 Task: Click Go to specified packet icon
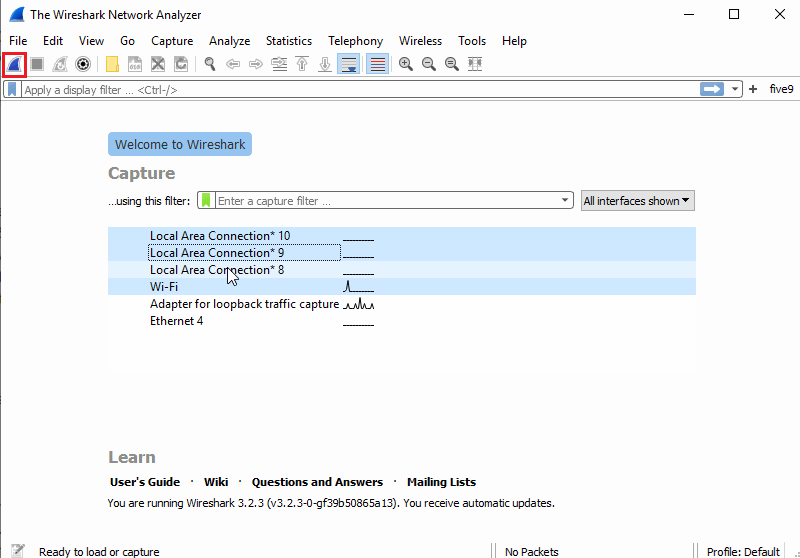coord(279,64)
